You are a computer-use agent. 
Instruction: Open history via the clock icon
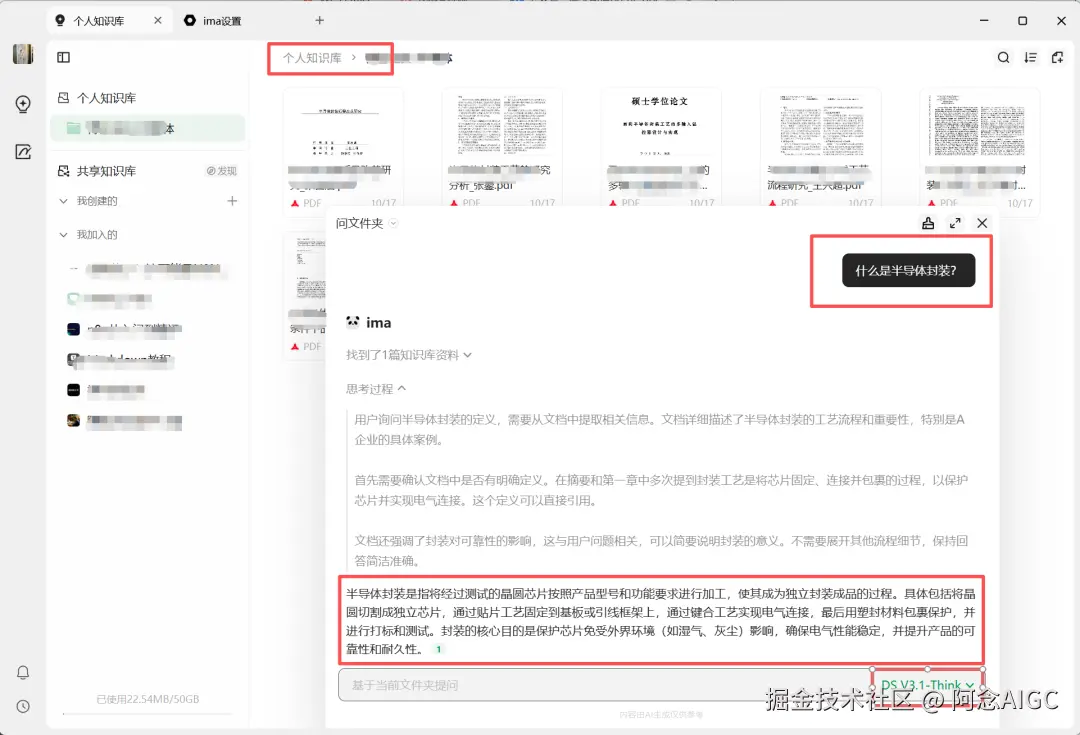tap(23, 706)
